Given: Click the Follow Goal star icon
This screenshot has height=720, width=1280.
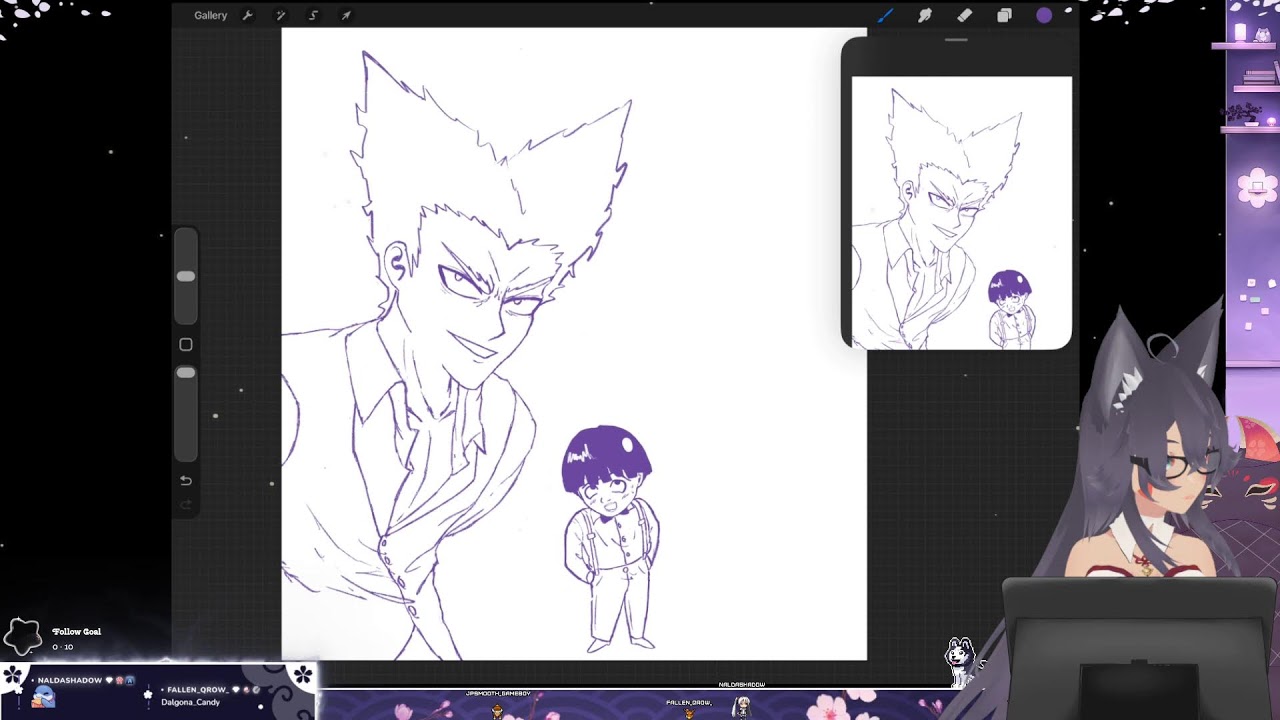Looking at the screenshot, I should 23,636.
